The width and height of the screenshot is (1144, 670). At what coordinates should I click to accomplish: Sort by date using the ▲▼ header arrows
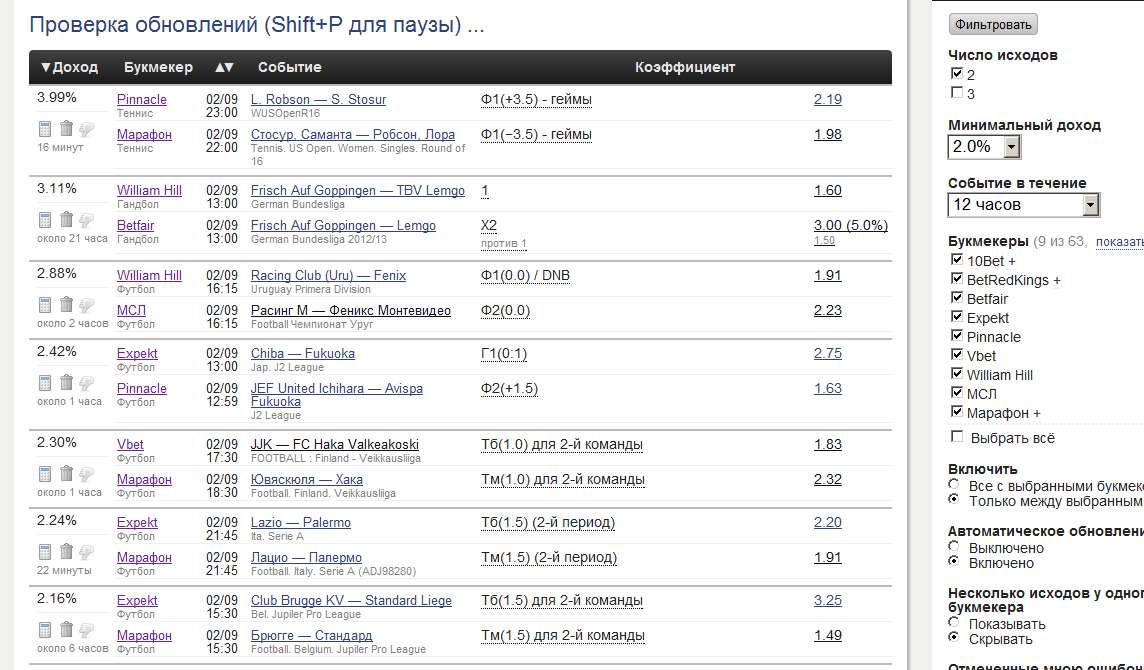(224, 67)
